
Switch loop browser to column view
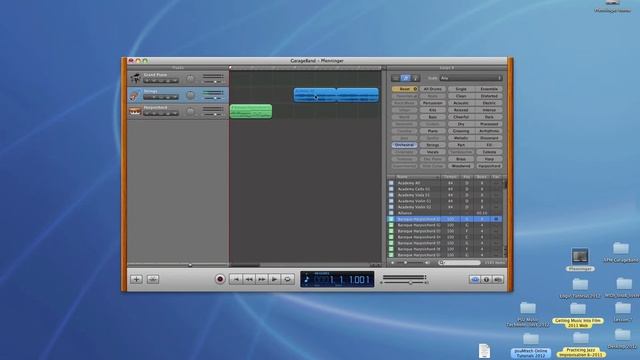tap(396, 78)
